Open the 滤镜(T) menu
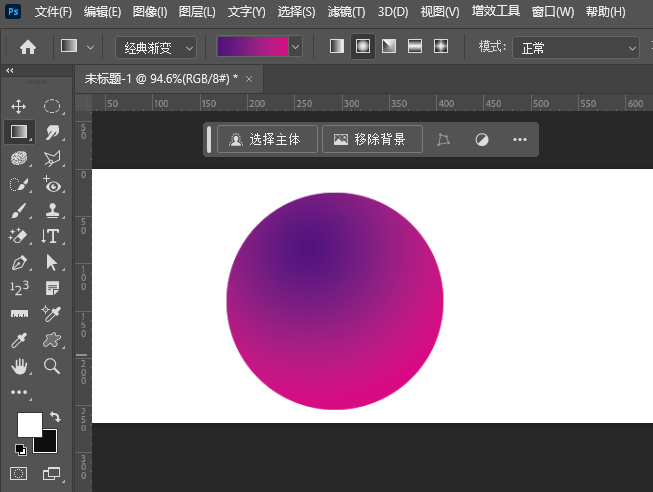This screenshot has width=653, height=492. point(346,12)
